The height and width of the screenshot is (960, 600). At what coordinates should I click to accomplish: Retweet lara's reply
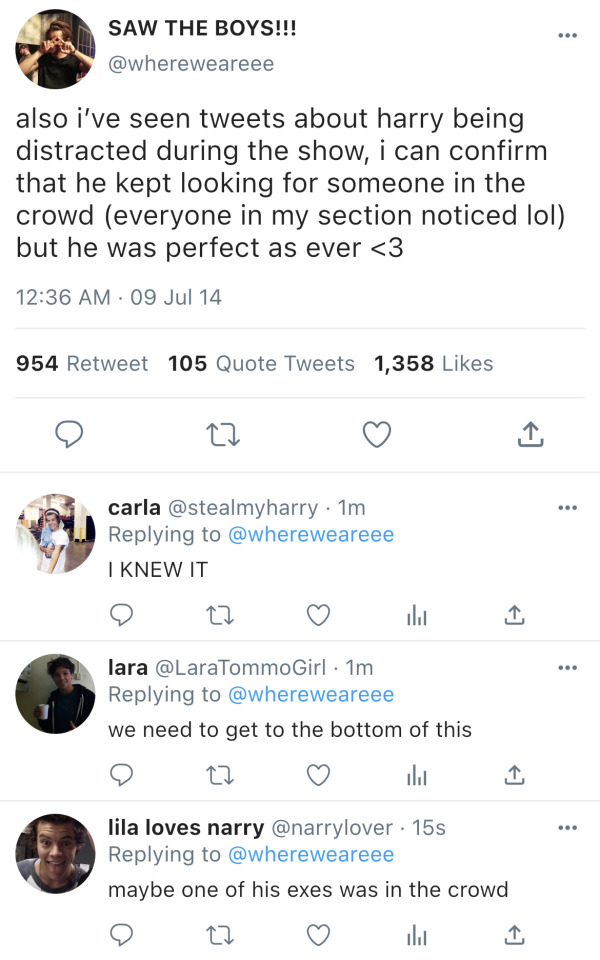tap(220, 775)
